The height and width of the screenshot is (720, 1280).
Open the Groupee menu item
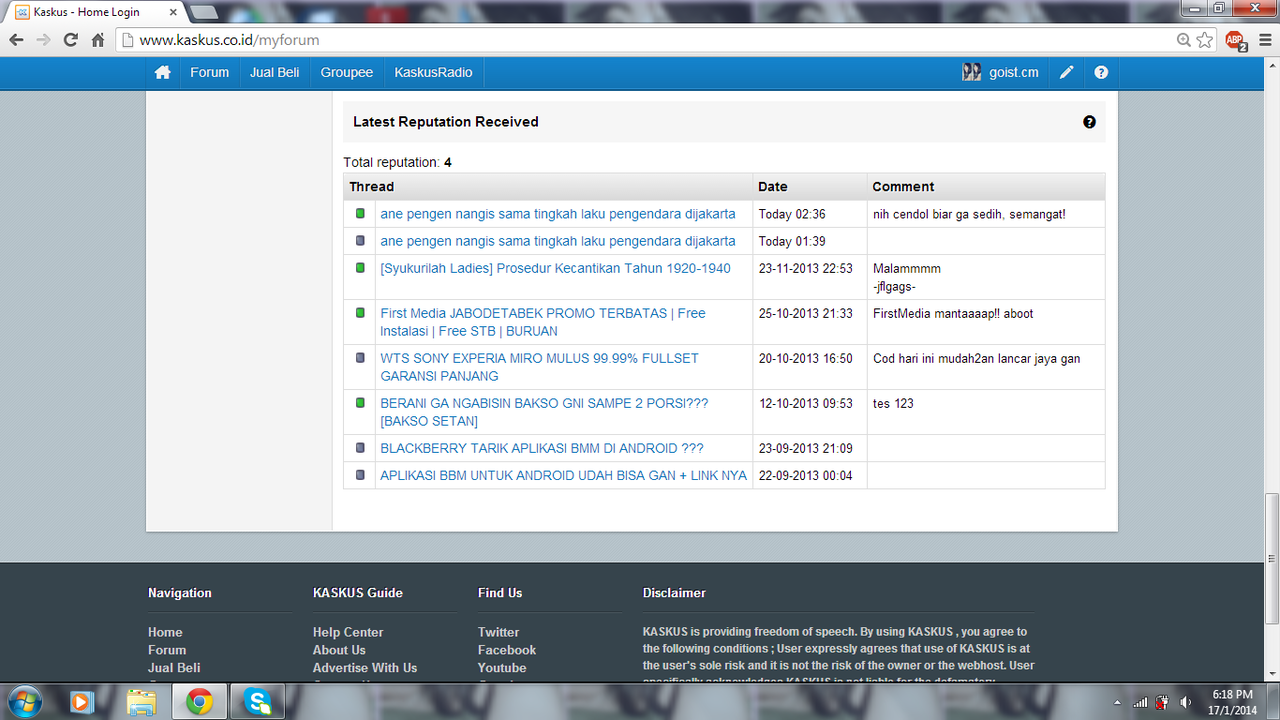(347, 72)
